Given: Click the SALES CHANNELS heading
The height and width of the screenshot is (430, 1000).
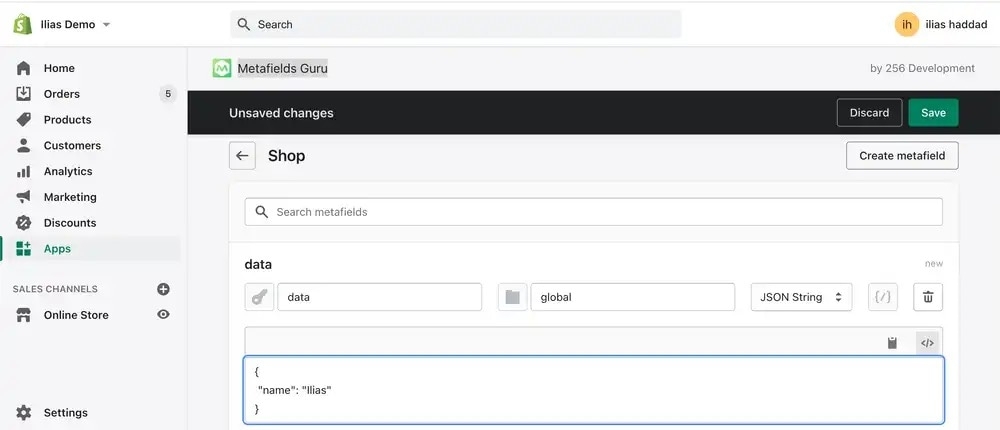Looking at the screenshot, I should click(x=55, y=289).
